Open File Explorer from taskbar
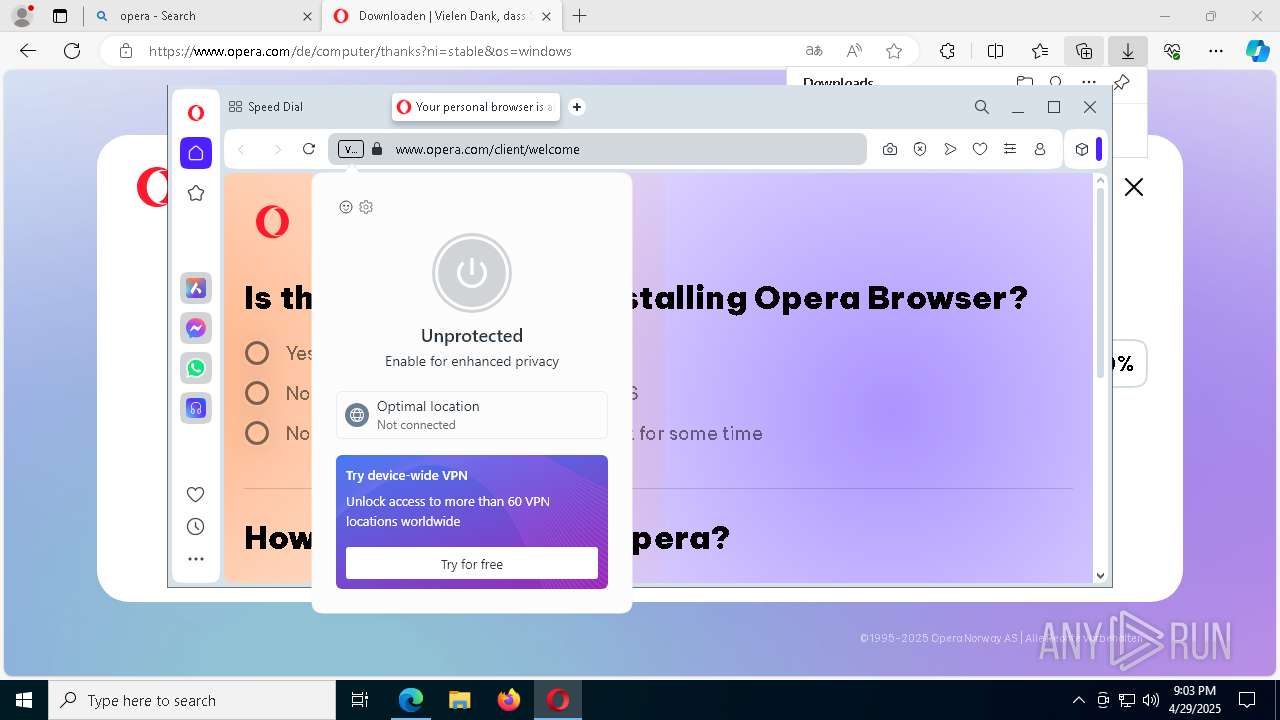The image size is (1280, 720). tap(460, 700)
